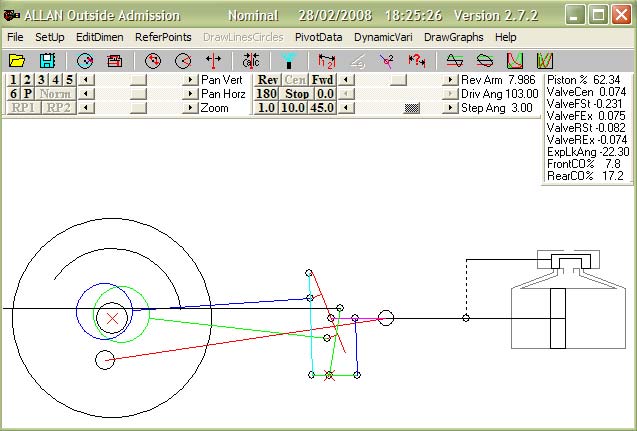Click left arrow of Zoom scrollbar
The image size is (637, 431).
(86, 107)
